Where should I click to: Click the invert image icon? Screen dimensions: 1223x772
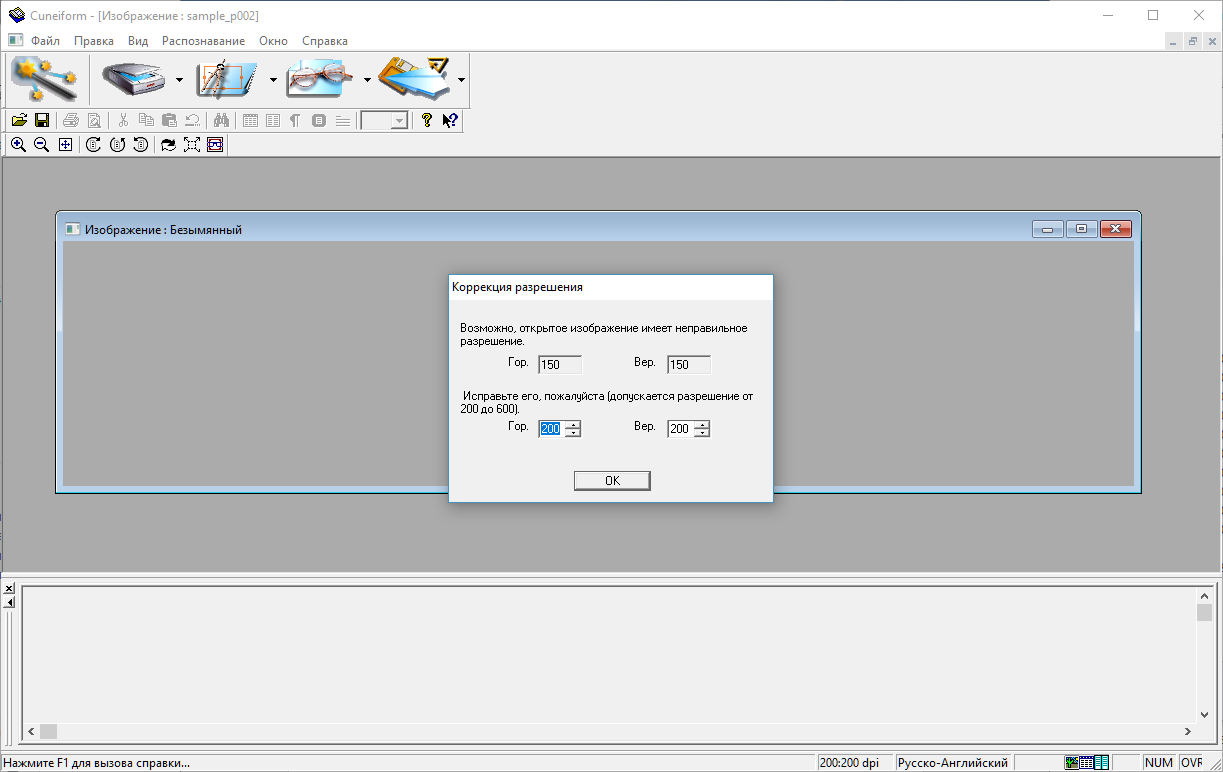169,145
